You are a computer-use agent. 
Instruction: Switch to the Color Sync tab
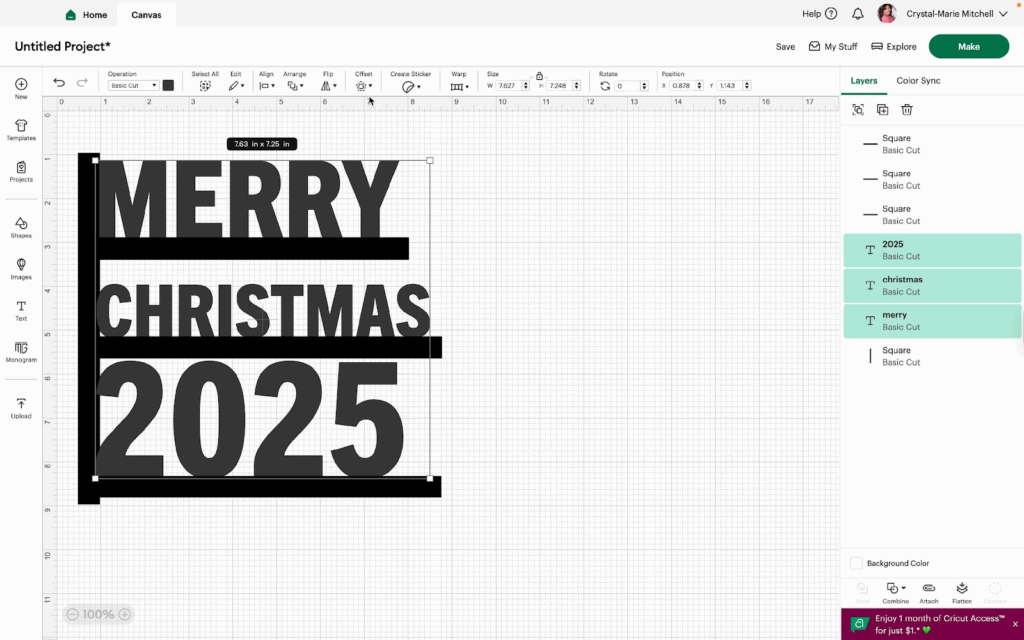pyautogui.click(x=918, y=80)
